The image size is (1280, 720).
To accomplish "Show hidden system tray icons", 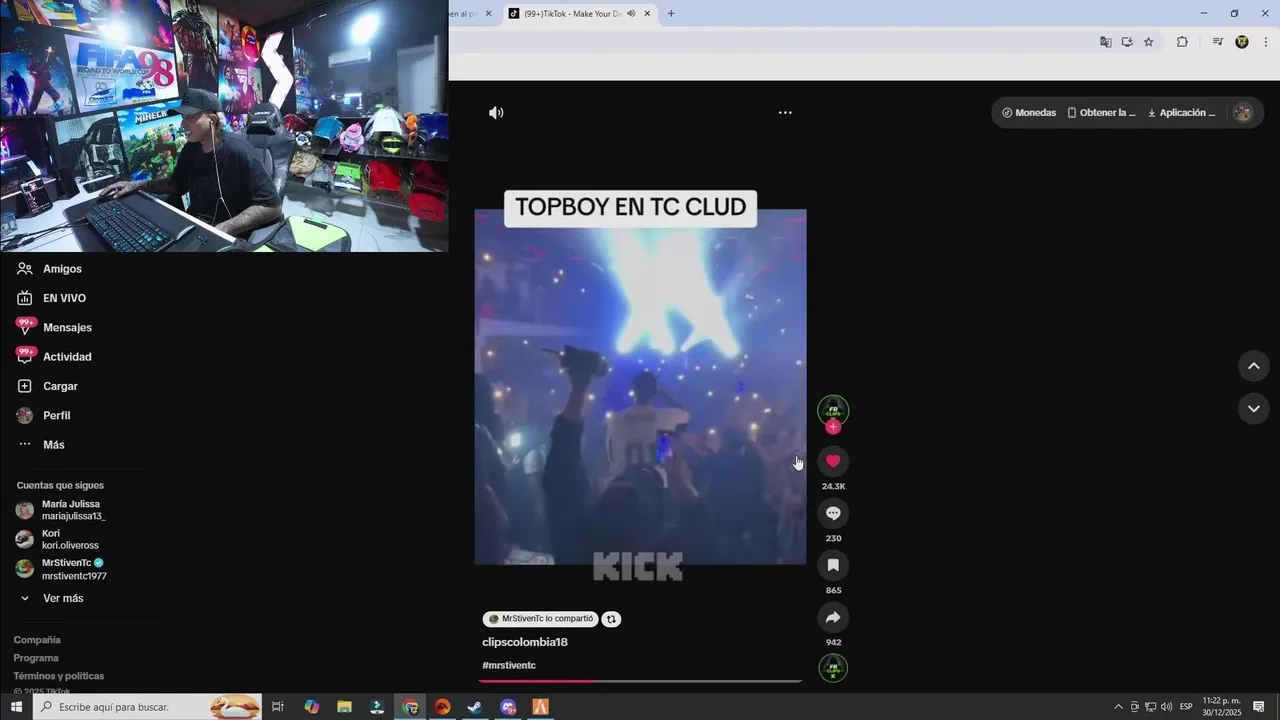I will click(1118, 707).
